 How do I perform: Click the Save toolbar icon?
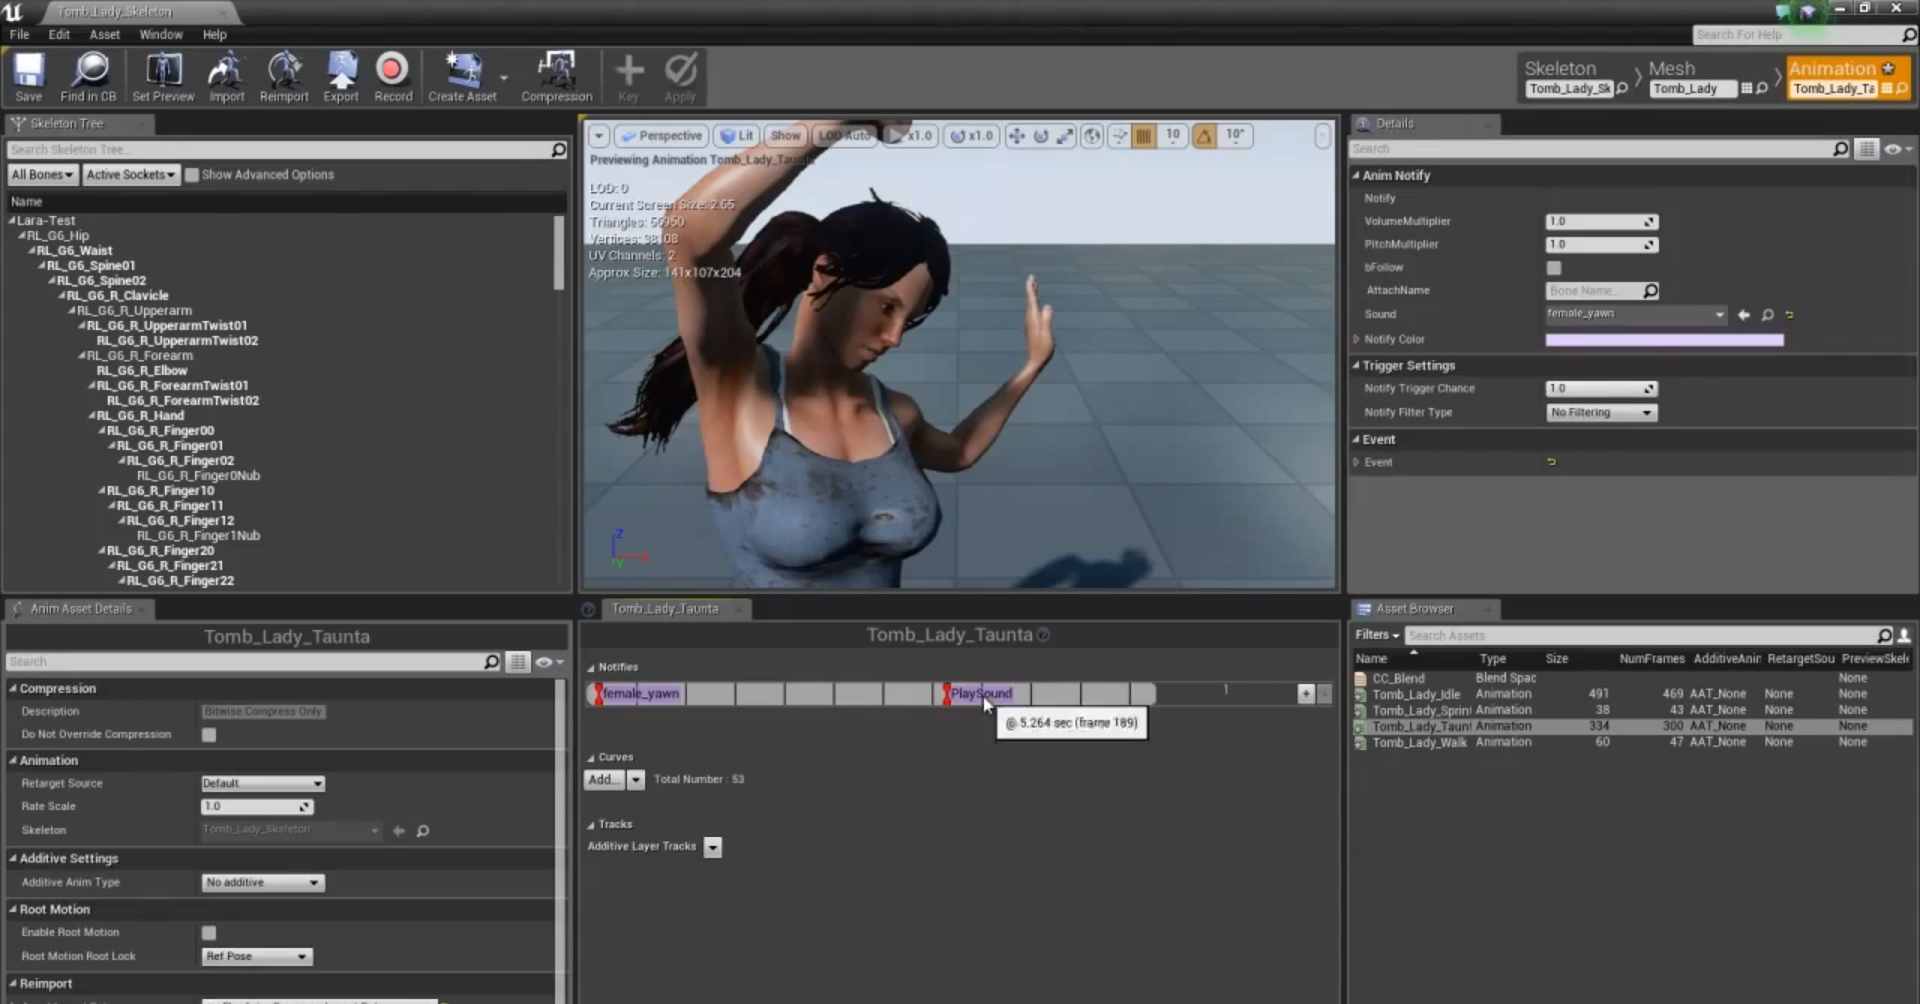click(28, 77)
